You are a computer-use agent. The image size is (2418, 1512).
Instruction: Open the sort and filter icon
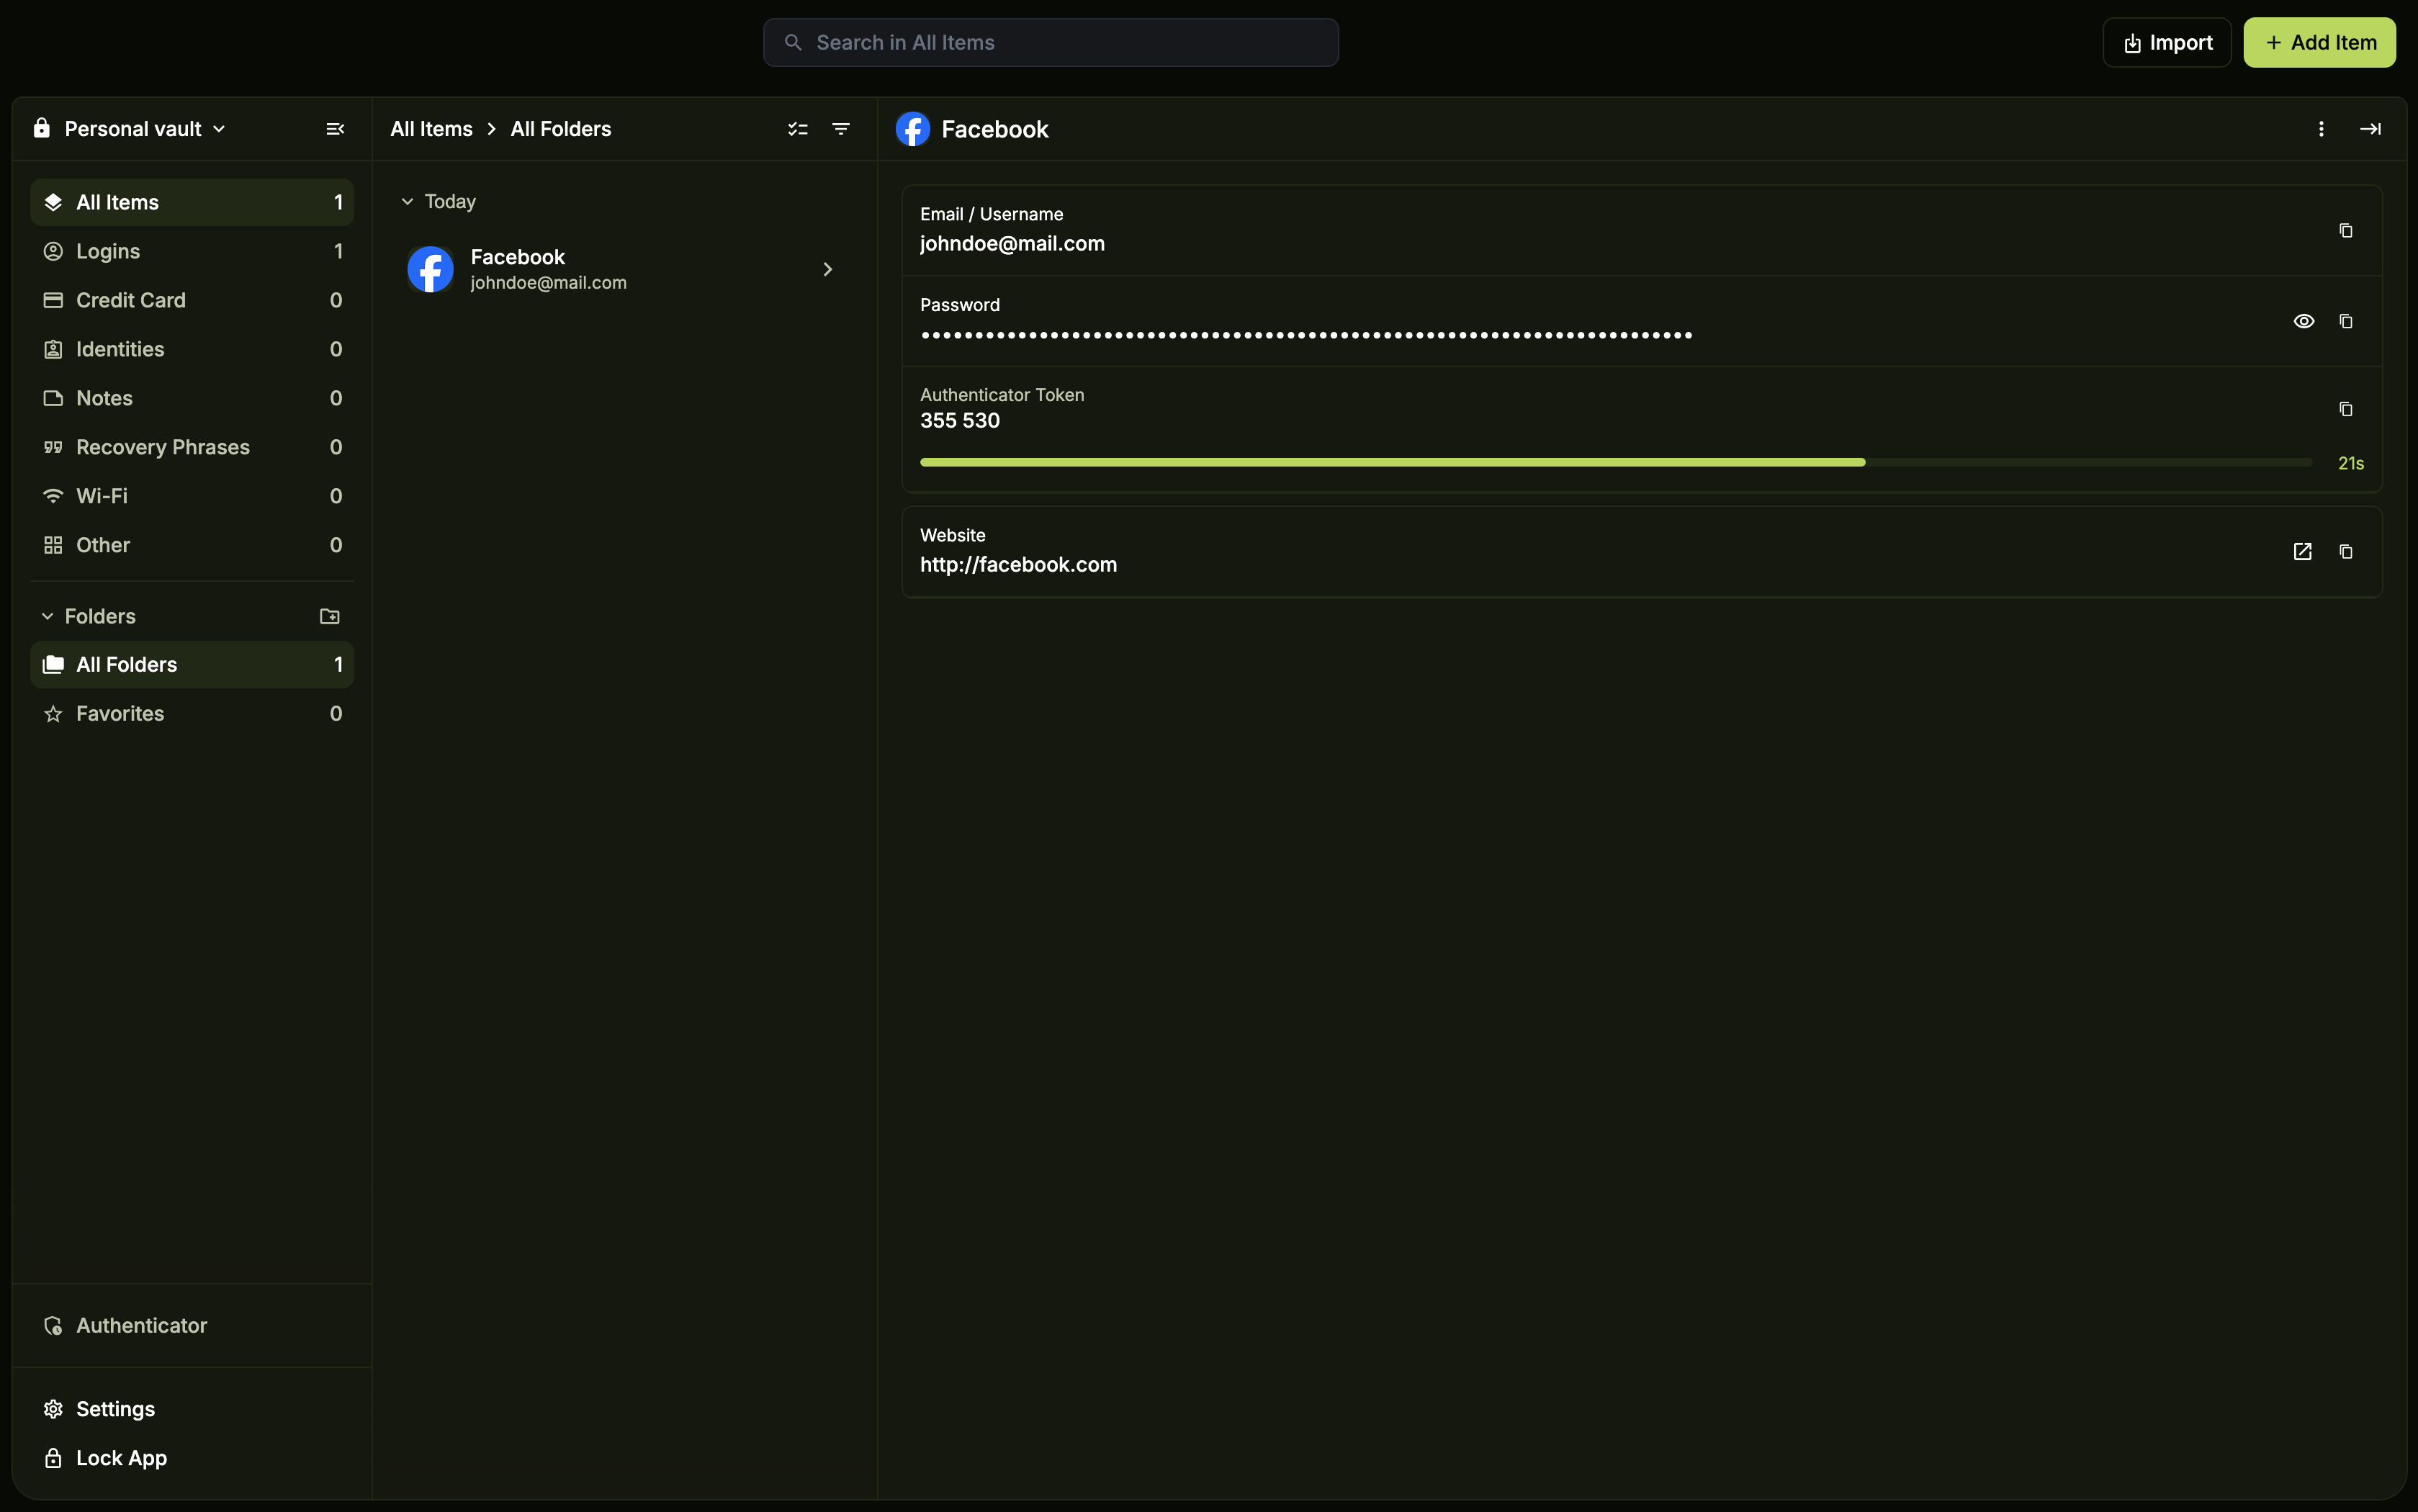click(841, 129)
